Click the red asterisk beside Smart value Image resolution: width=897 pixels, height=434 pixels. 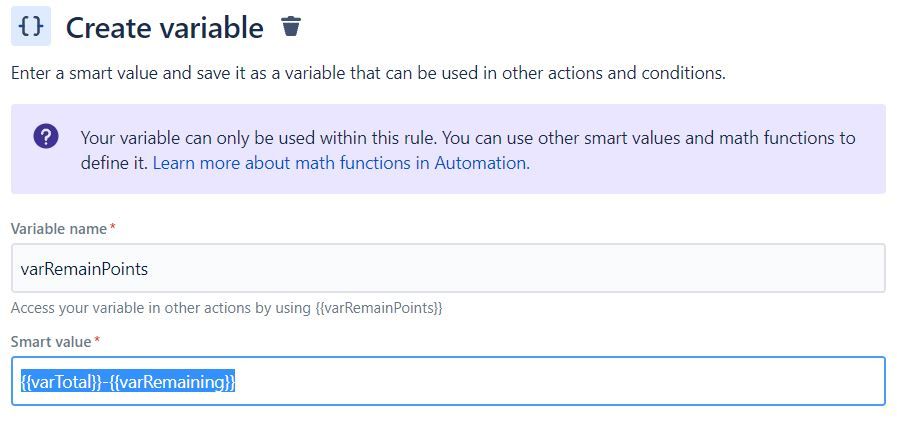pos(97,340)
